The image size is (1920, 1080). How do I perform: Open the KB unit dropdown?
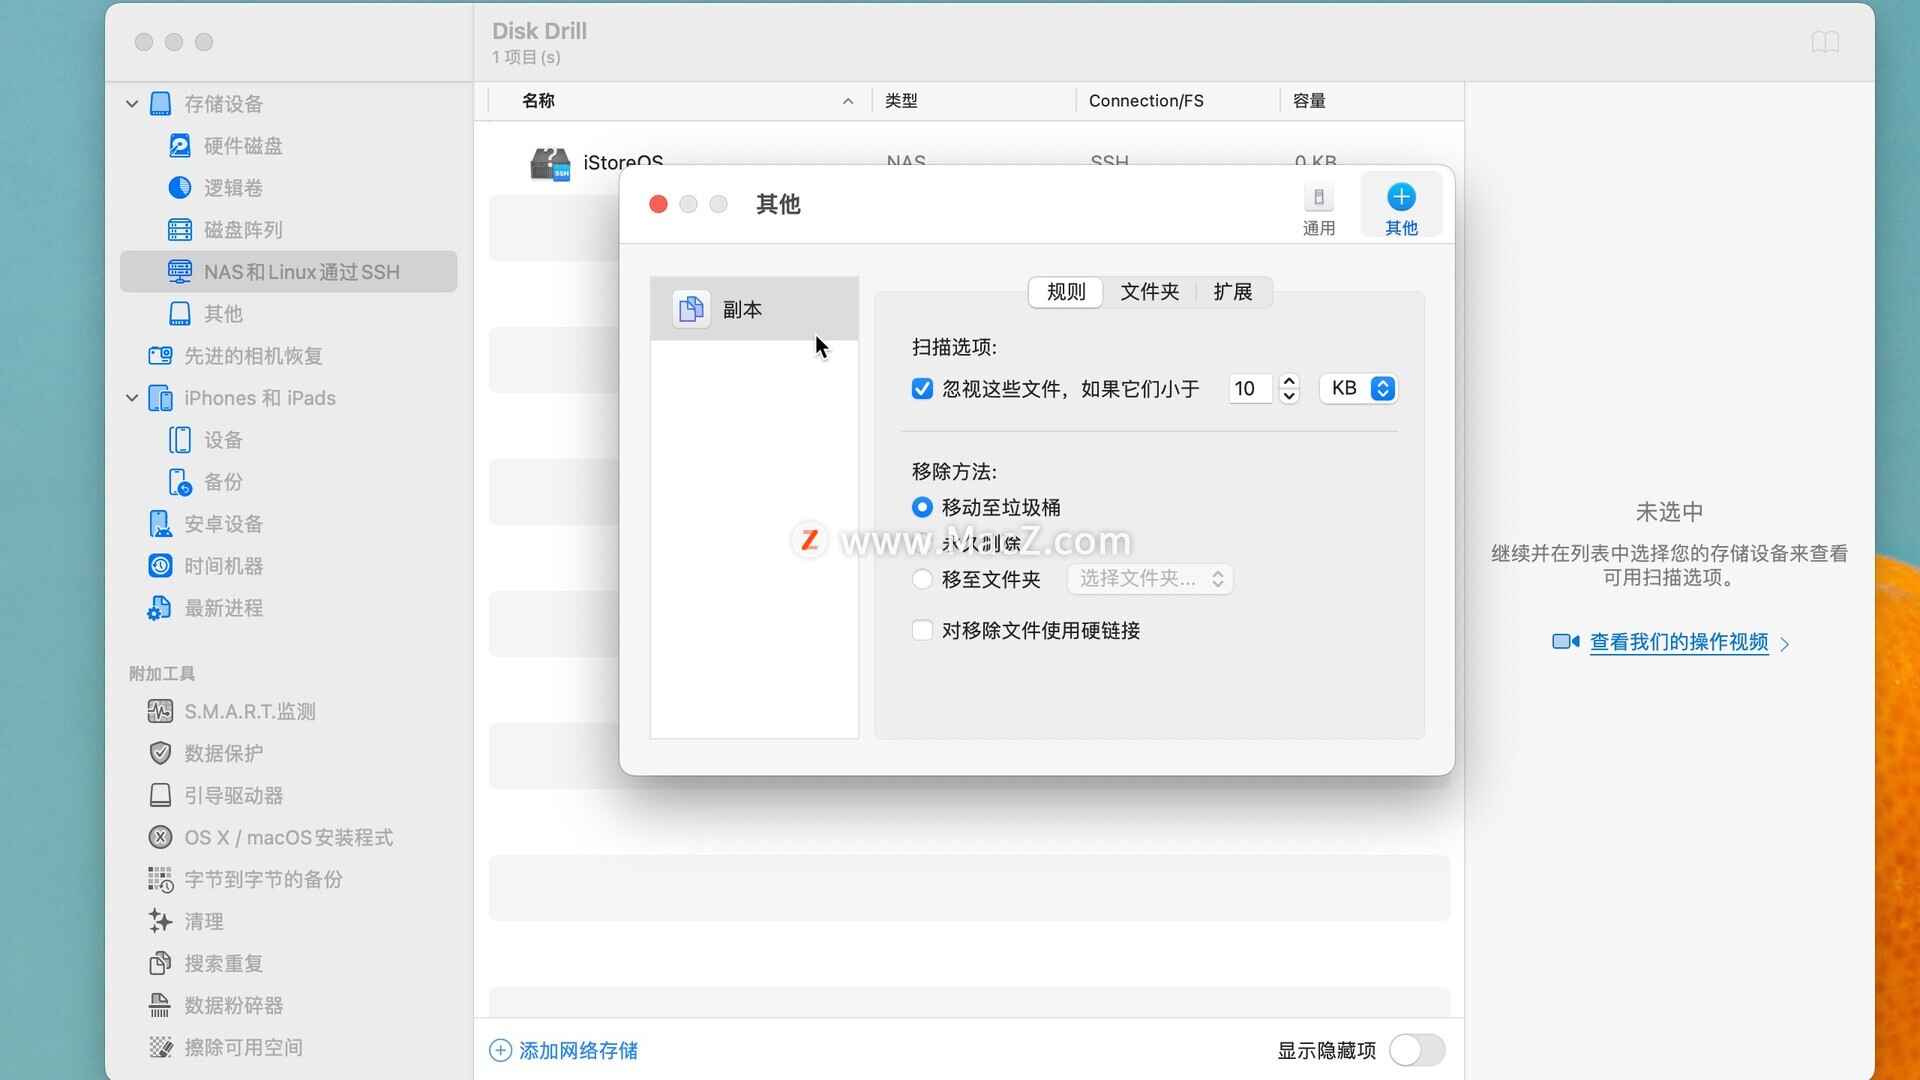pos(1358,388)
